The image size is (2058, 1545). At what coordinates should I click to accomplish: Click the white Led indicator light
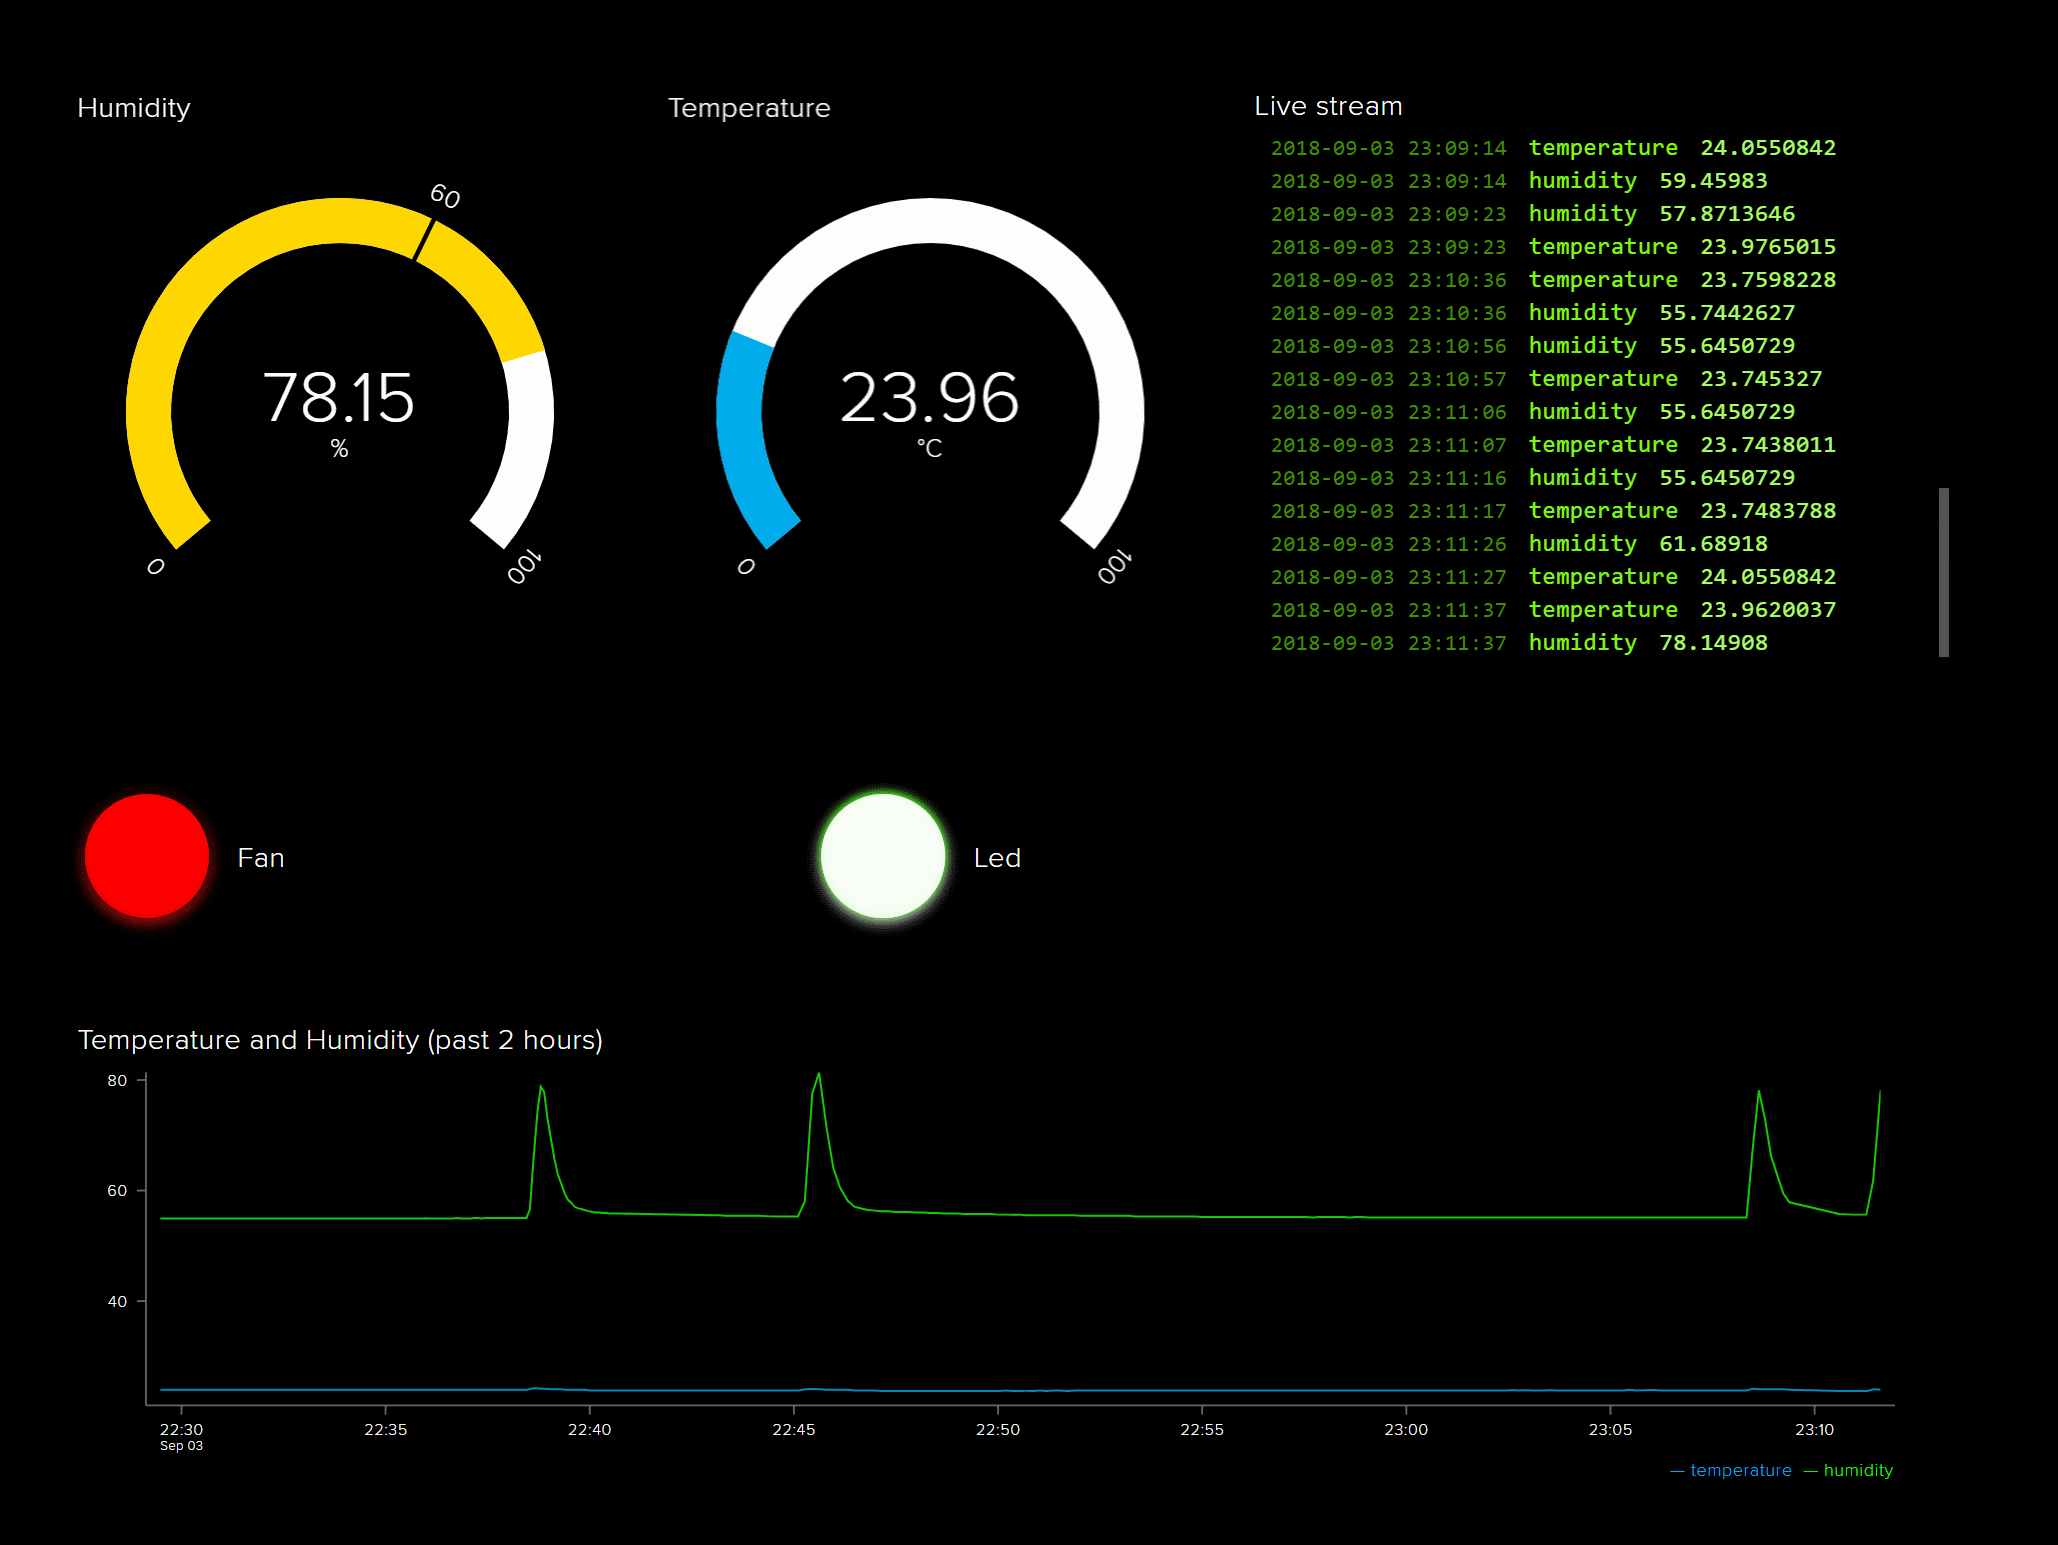coord(883,856)
